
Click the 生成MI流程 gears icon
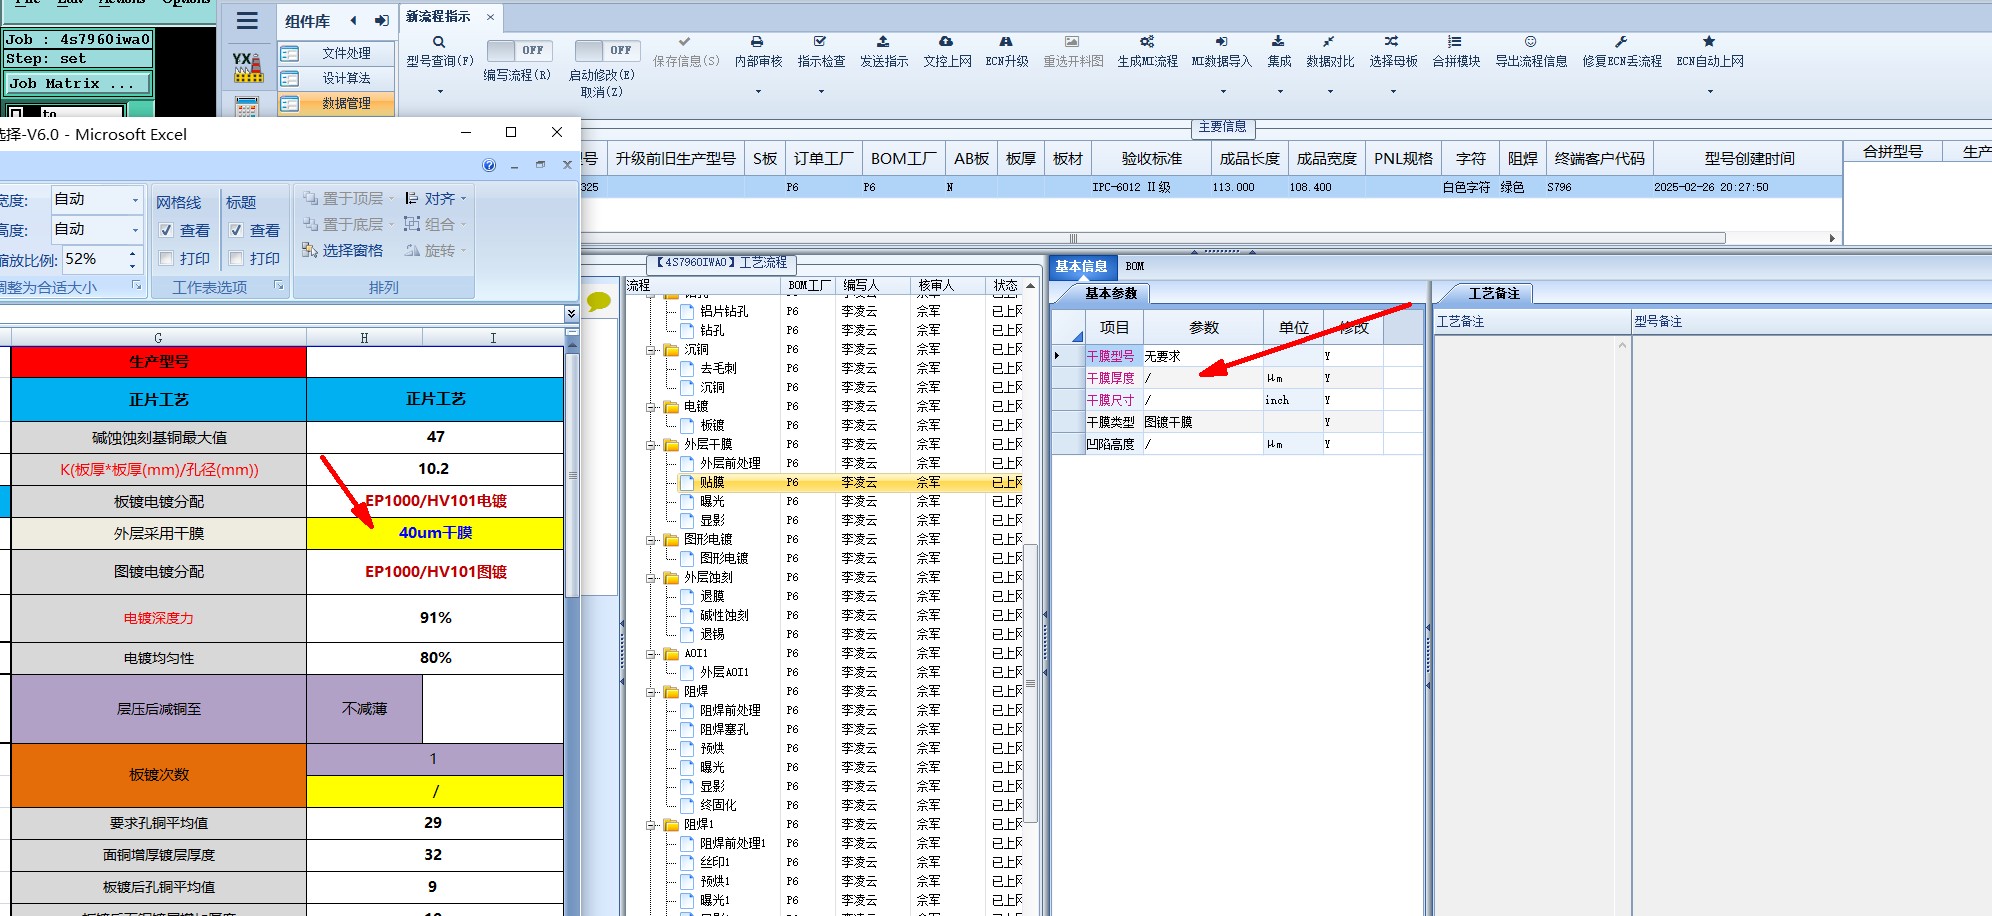[x=1147, y=42]
